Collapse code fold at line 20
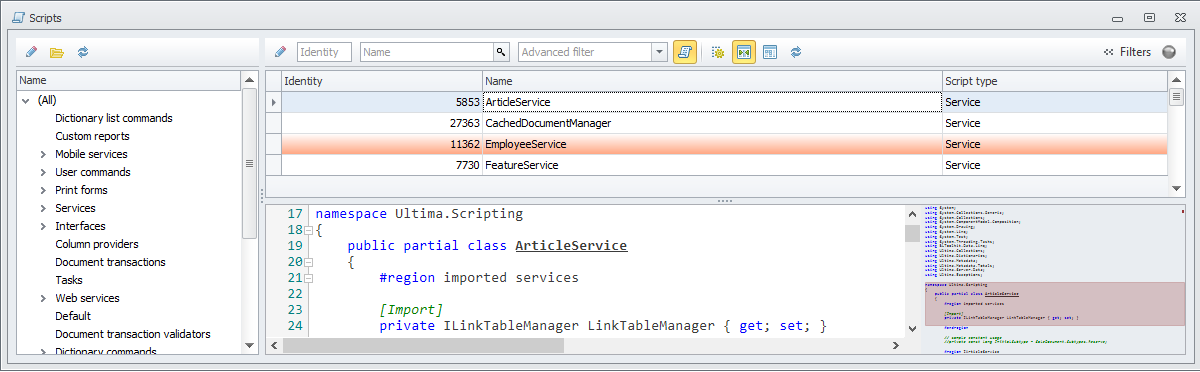Image resolution: width=1200 pixels, height=372 pixels. click(x=308, y=263)
